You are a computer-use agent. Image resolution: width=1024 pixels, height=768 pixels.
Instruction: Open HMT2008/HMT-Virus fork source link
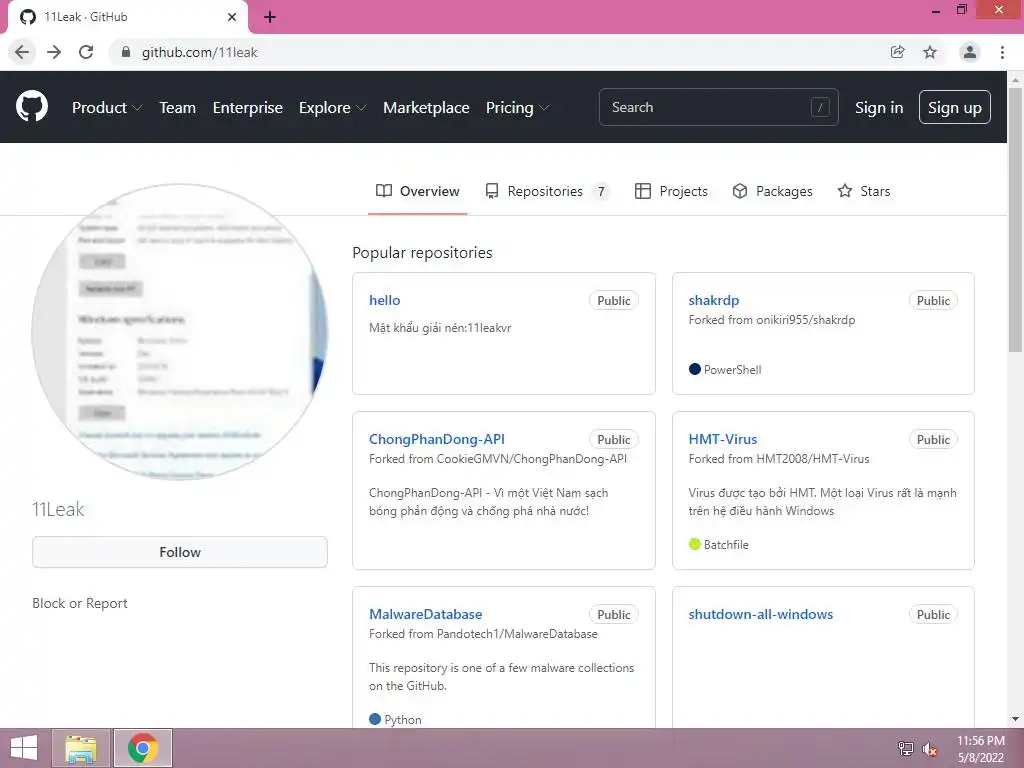click(x=812, y=458)
